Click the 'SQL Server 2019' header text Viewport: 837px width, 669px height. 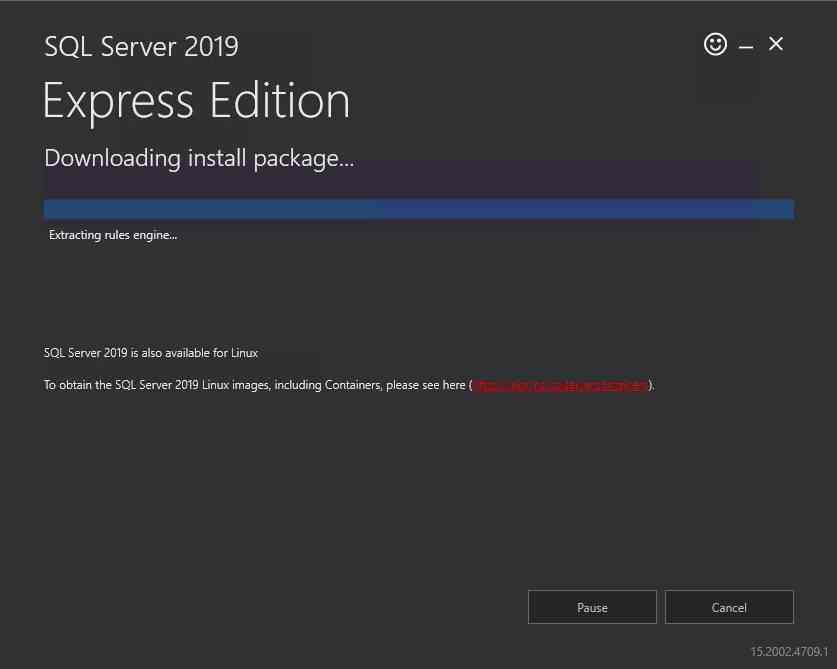(x=141, y=46)
